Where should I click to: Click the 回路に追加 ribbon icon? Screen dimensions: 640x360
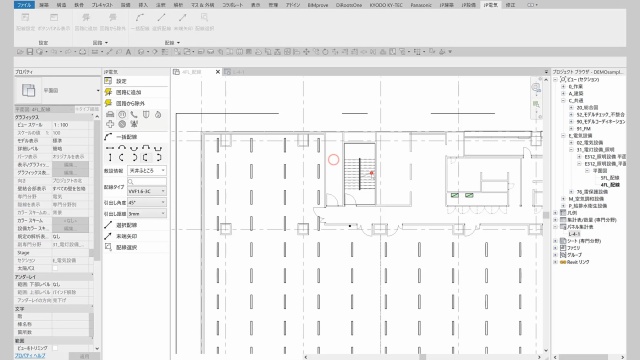(86, 18)
